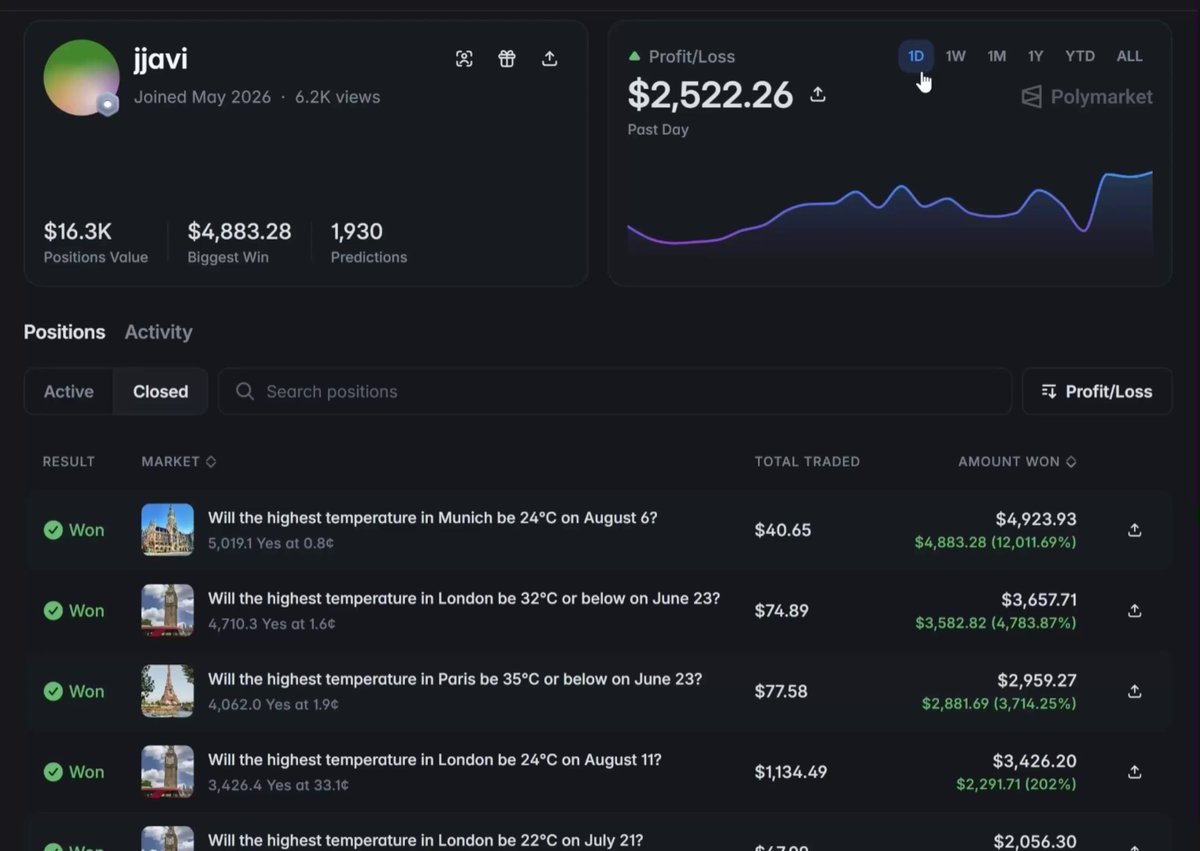Viewport: 1200px width, 851px height.
Task: Select the Closed positions filter
Action: (160, 392)
